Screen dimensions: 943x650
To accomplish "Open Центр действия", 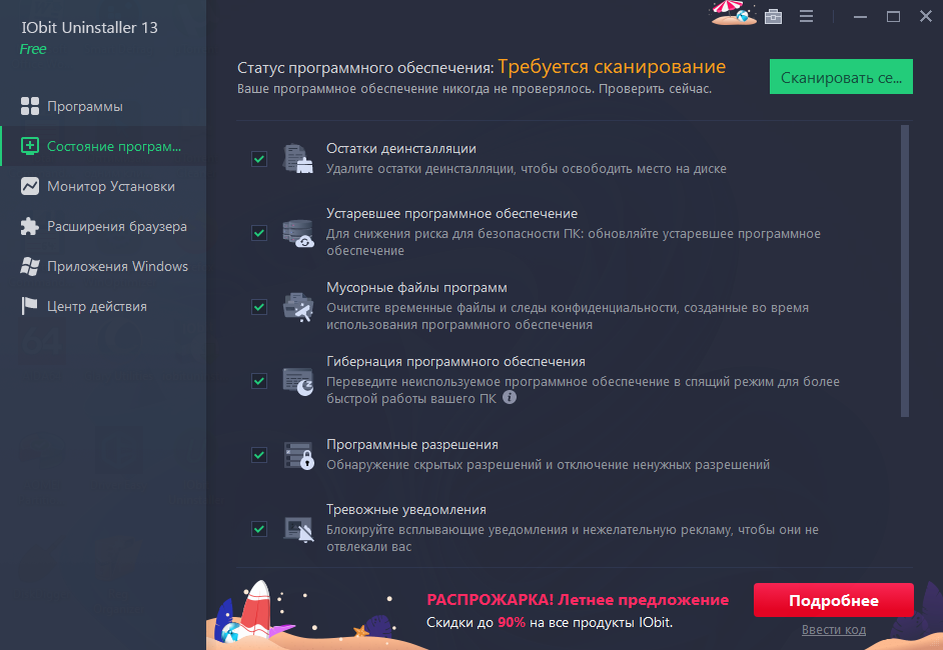I will coord(103,306).
